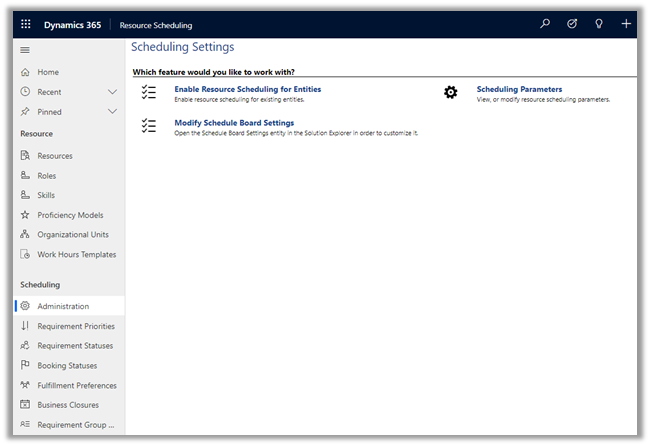This screenshot has height=446, width=650.
Task: Click the plus quick create icon
Action: click(x=626, y=24)
